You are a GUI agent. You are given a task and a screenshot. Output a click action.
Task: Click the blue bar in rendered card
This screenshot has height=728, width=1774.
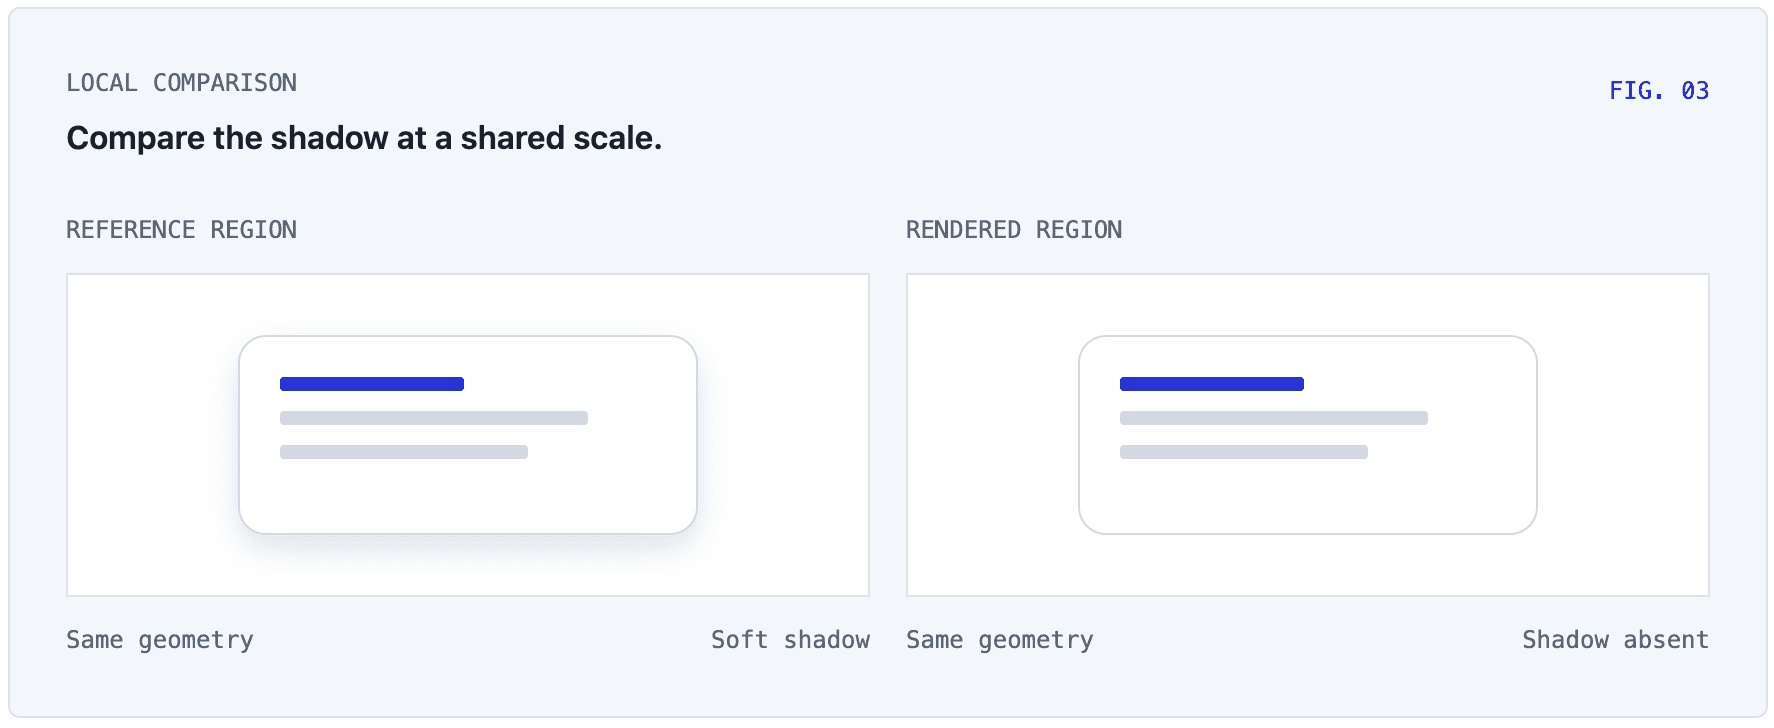(x=1212, y=384)
